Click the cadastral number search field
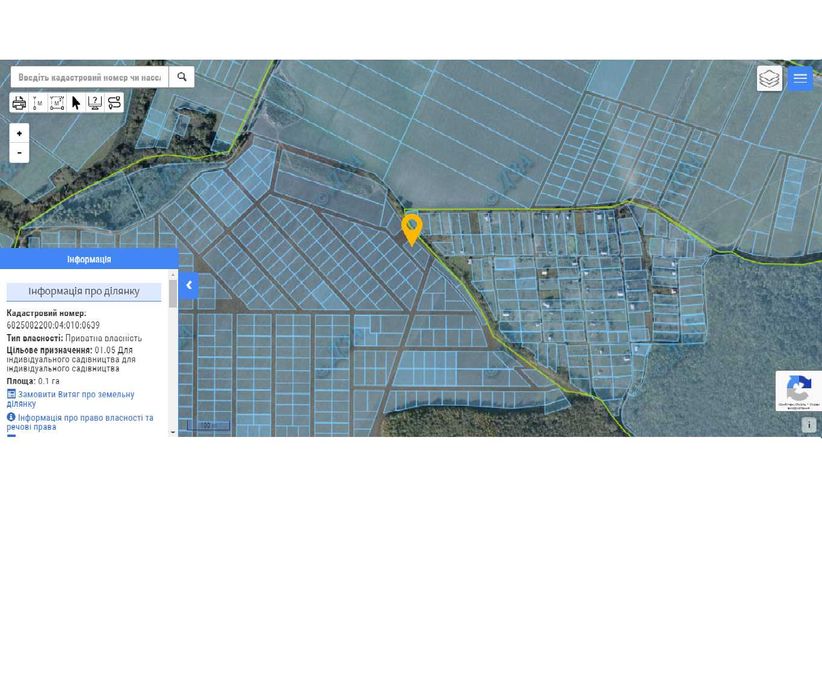Image resolution: width=822 pixels, height=700 pixels. coord(90,77)
